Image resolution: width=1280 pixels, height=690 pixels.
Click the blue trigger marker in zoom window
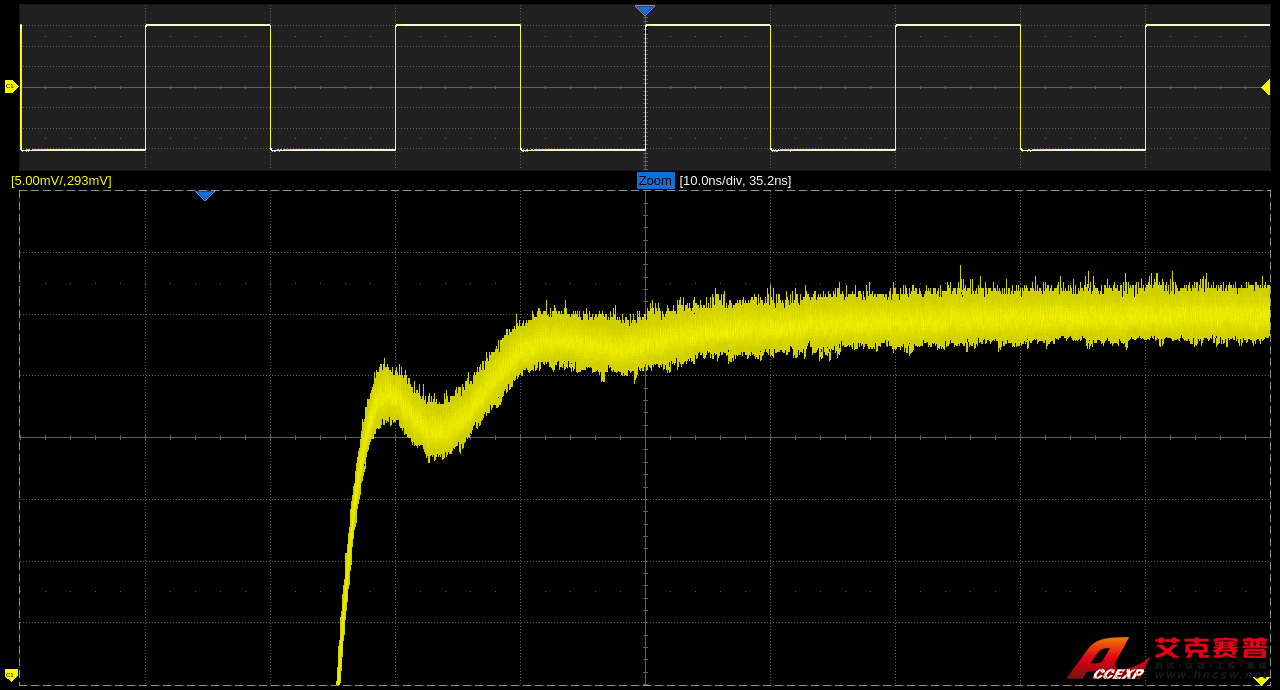pos(205,195)
